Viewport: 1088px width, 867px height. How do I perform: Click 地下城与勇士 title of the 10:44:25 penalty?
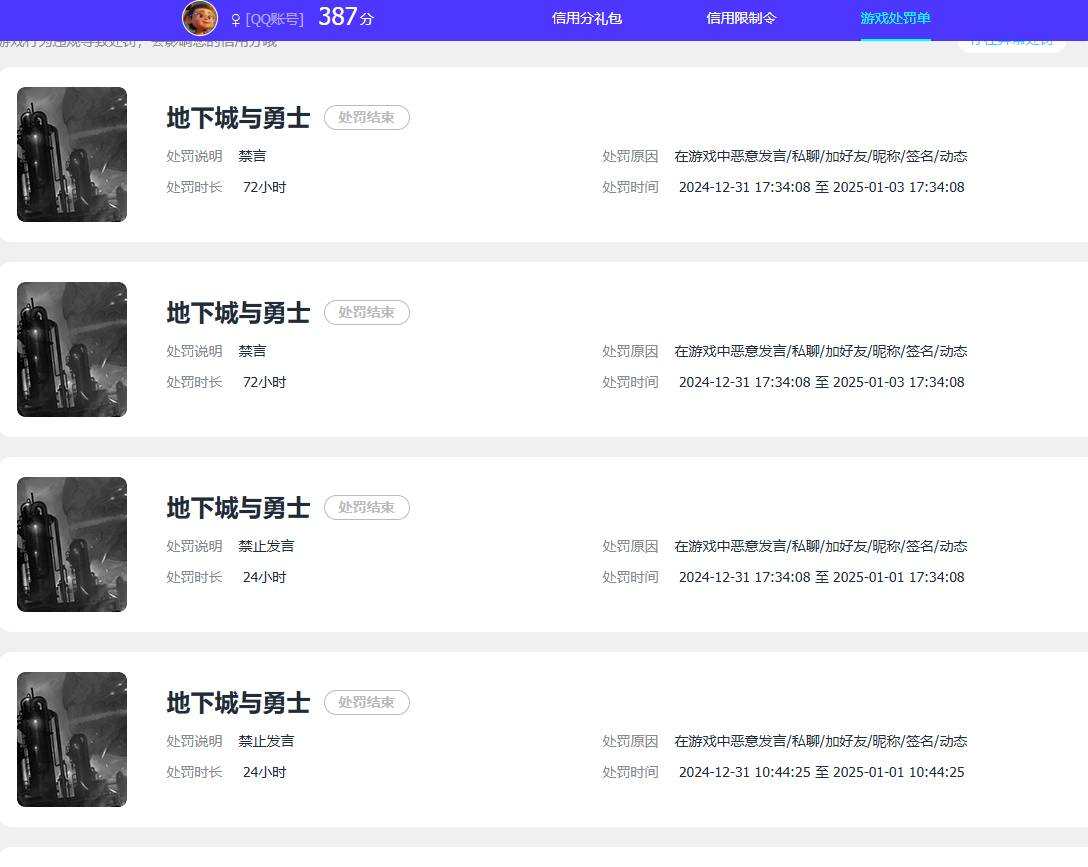[x=238, y=703]
